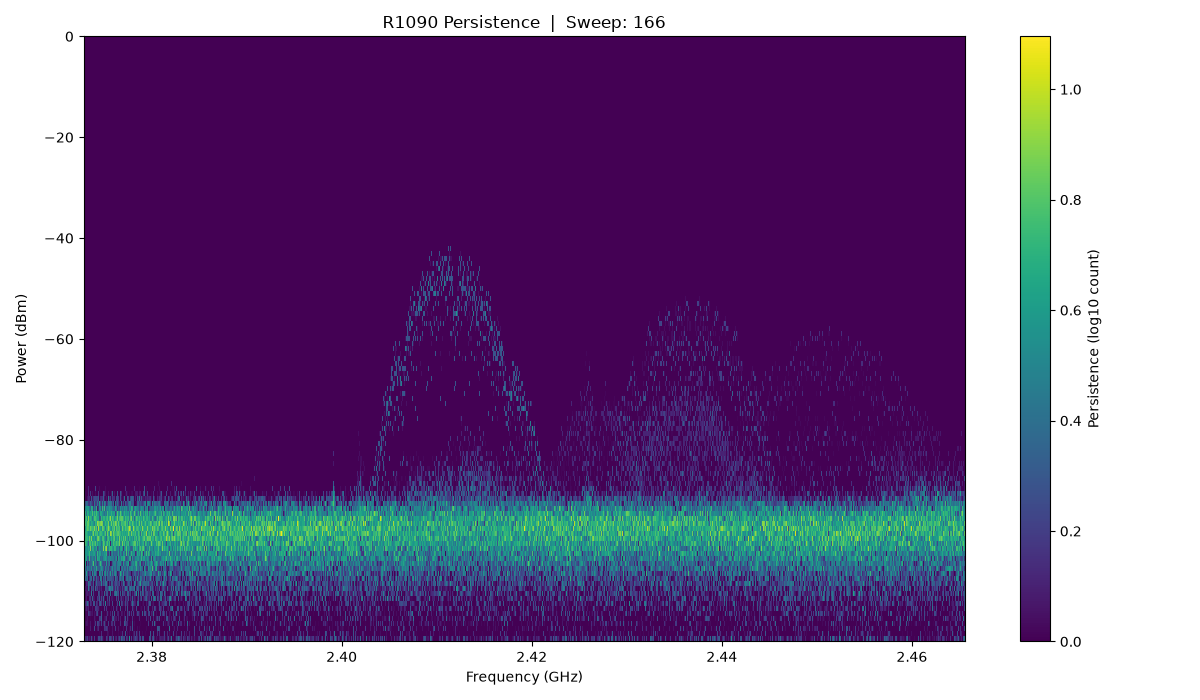Click the −20 power tick label

pyautogui.click(x=57, y=138)
